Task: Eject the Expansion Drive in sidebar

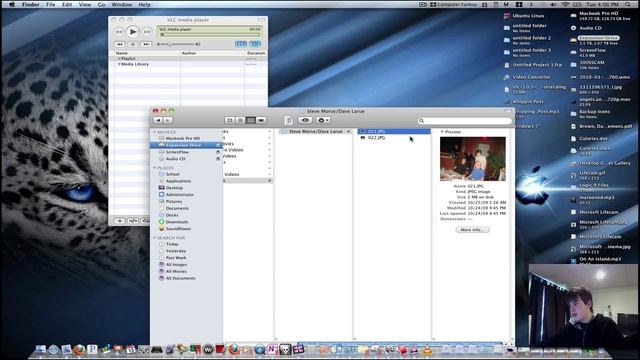Action: coord(218,145)
